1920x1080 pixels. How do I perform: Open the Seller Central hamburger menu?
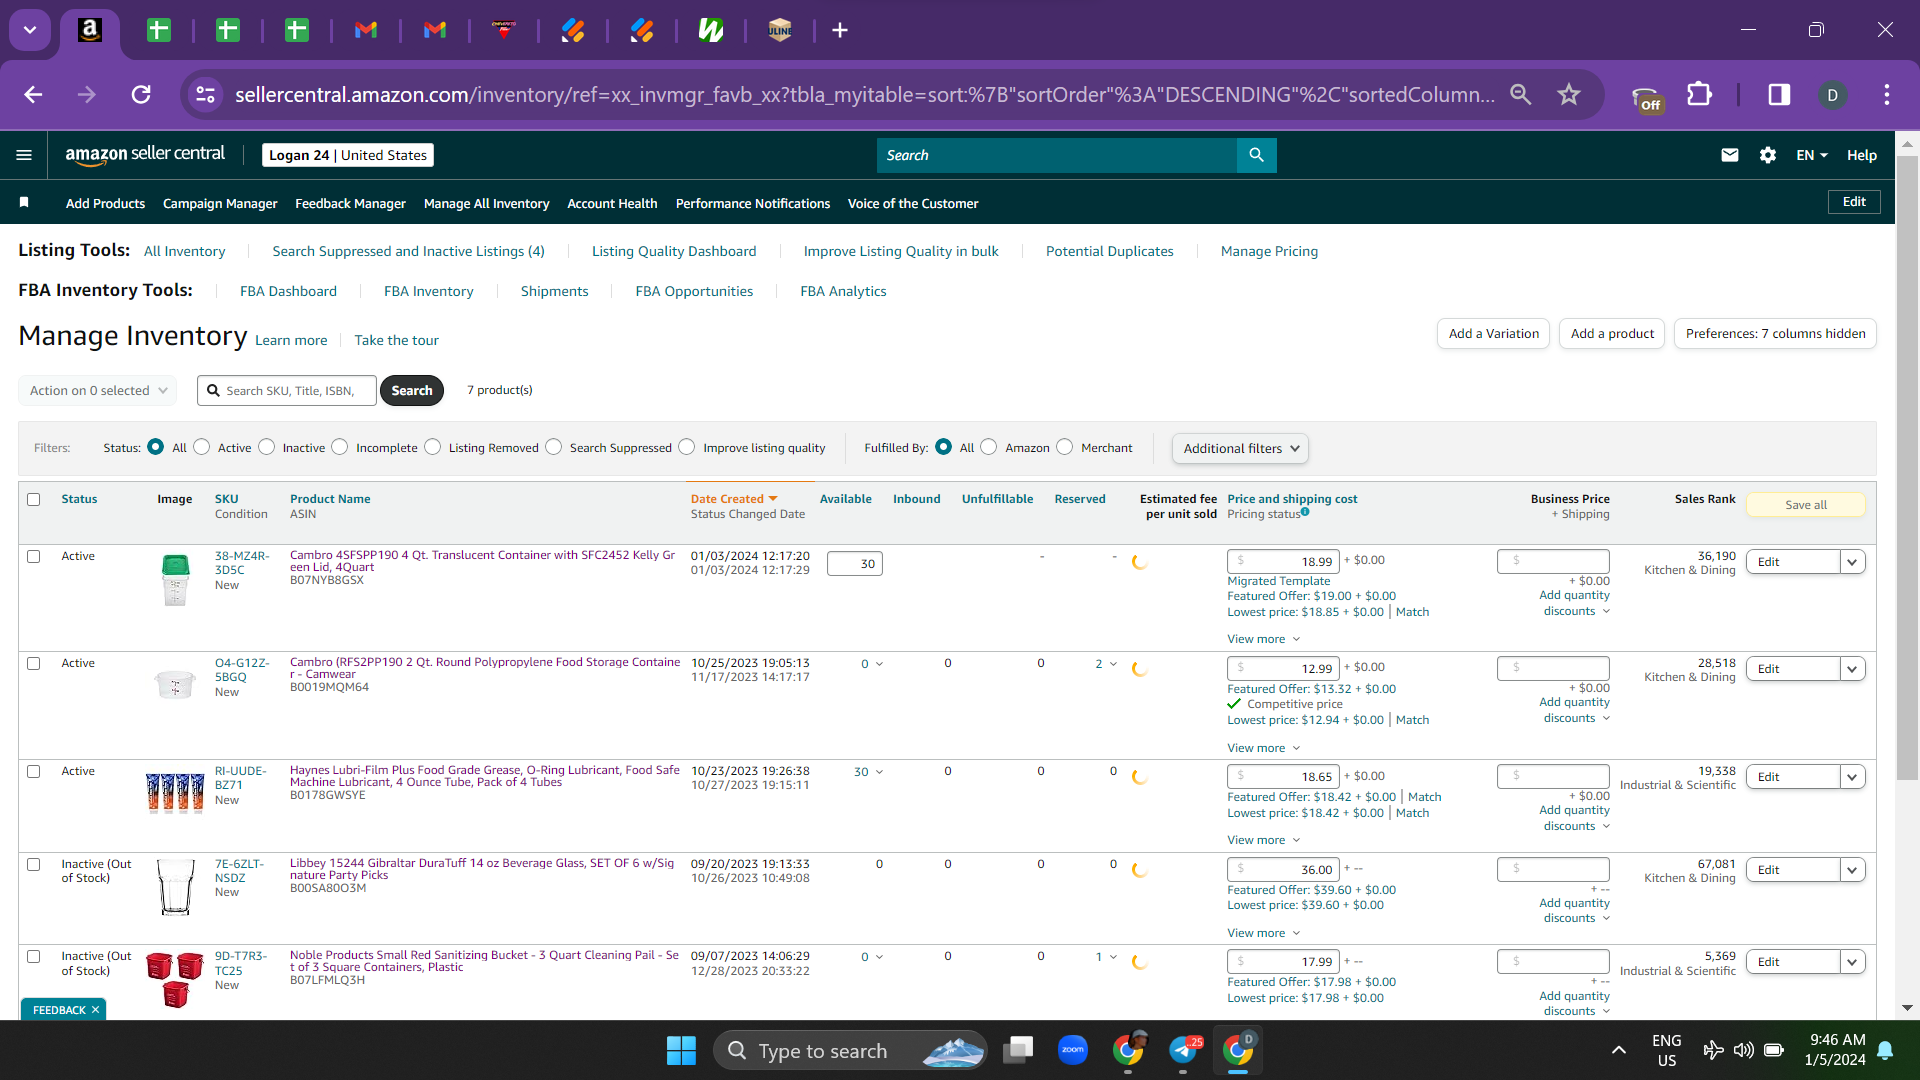[x=24, y=155]
